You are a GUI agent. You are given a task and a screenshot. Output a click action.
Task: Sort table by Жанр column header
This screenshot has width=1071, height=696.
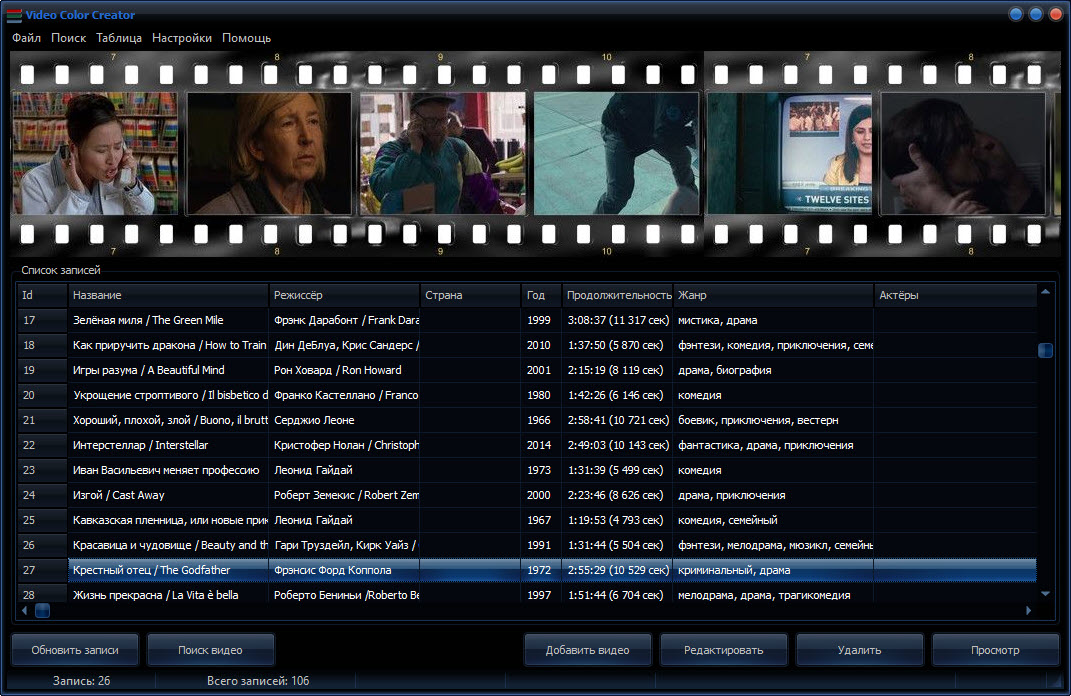[773, 295]
